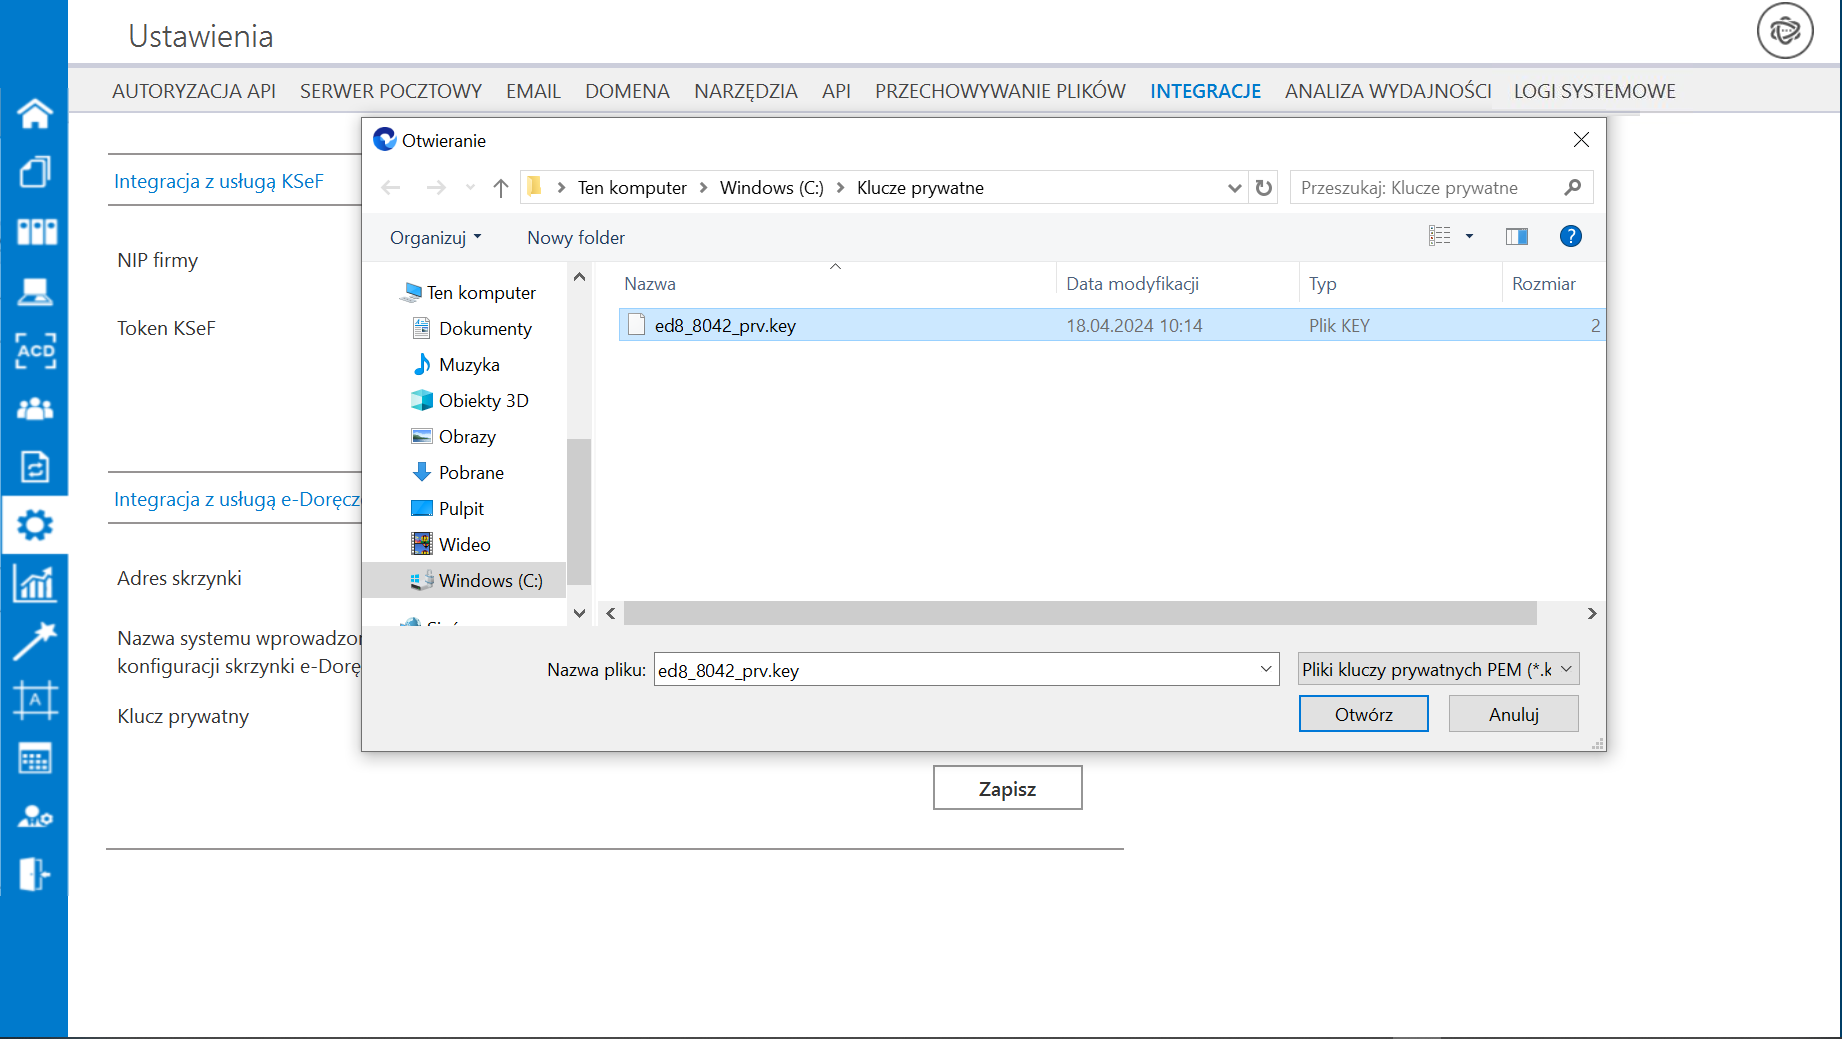Viewport: 1842px width, 1039px height.
Task: Select Pobrane in the navigation tree
Action: click(470, 473)
